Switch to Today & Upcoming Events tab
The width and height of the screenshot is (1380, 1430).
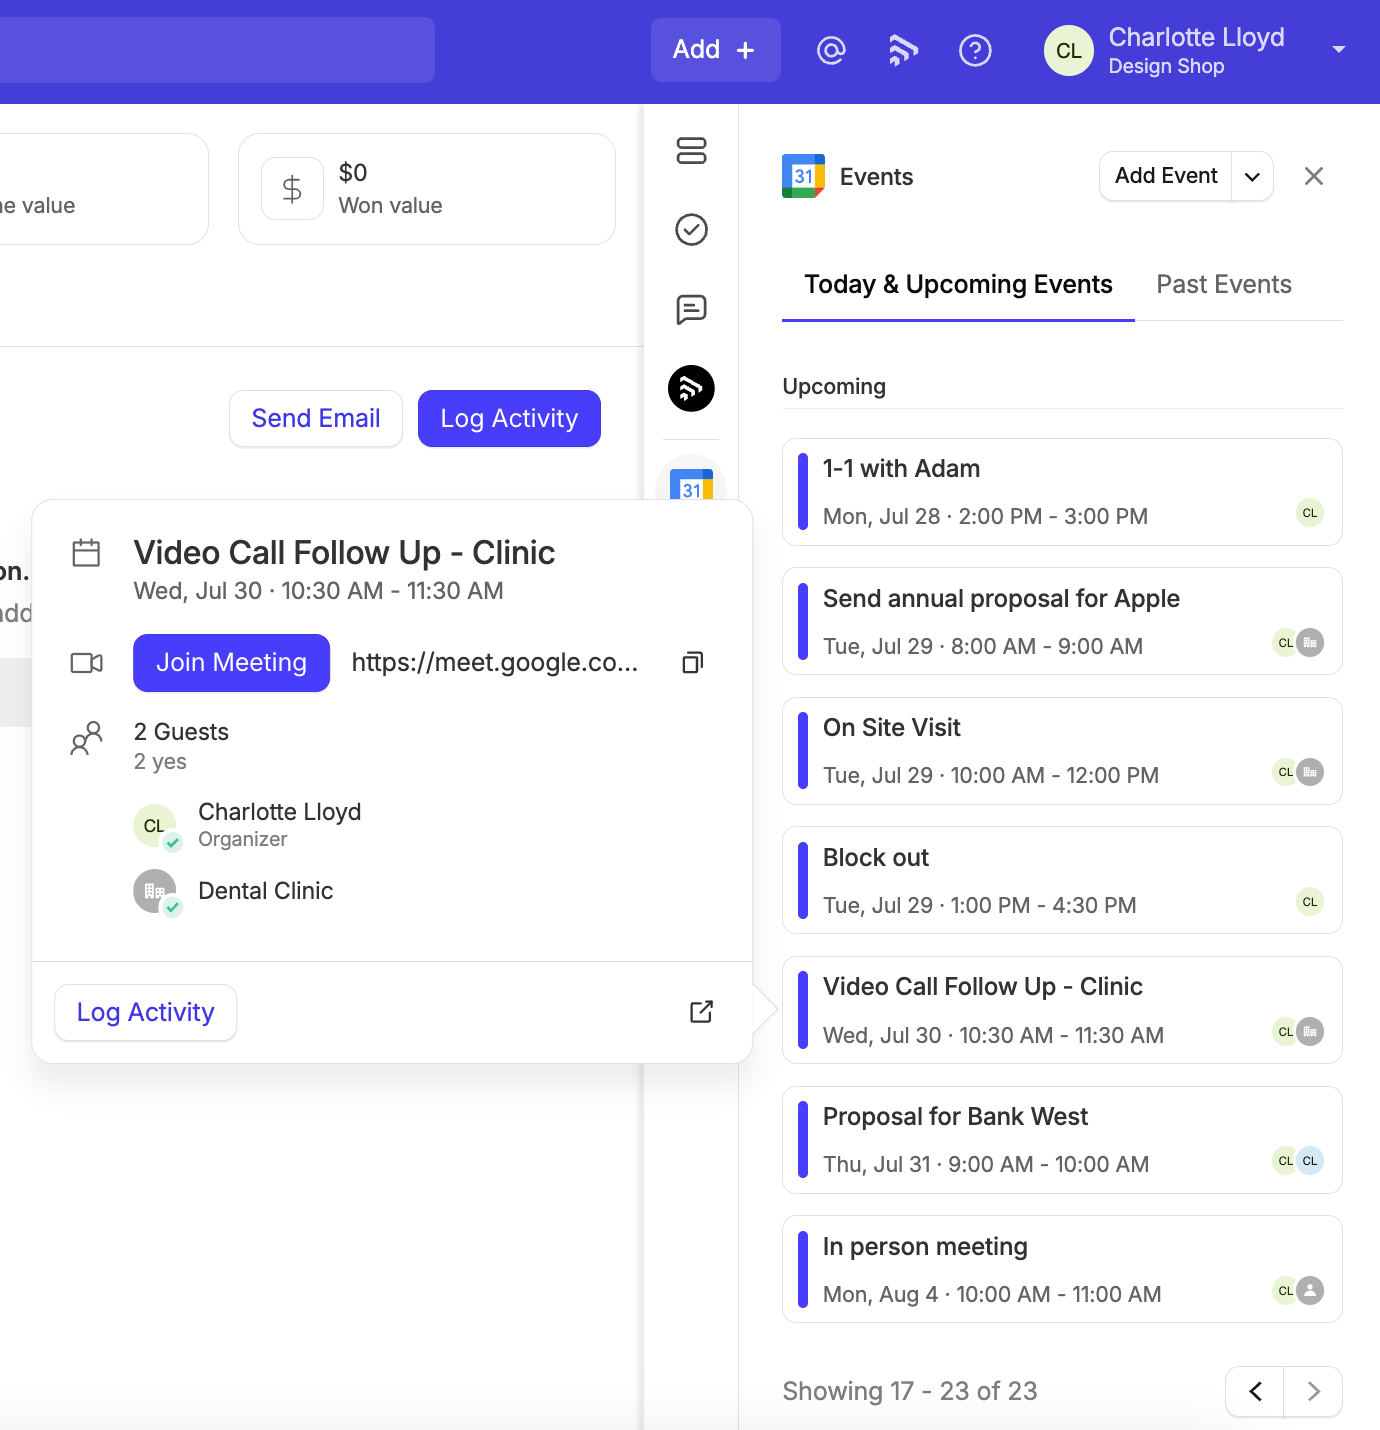pyautogui.click(x=958, y=285)
